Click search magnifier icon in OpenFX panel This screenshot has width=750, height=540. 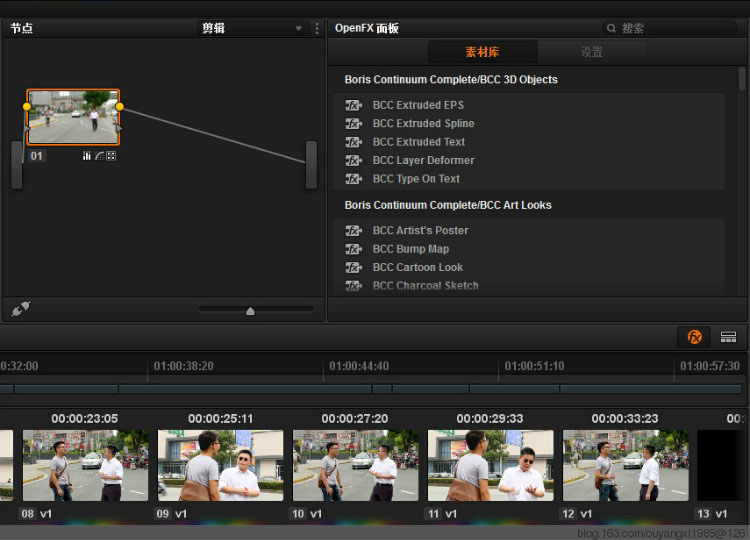(611, 28)
